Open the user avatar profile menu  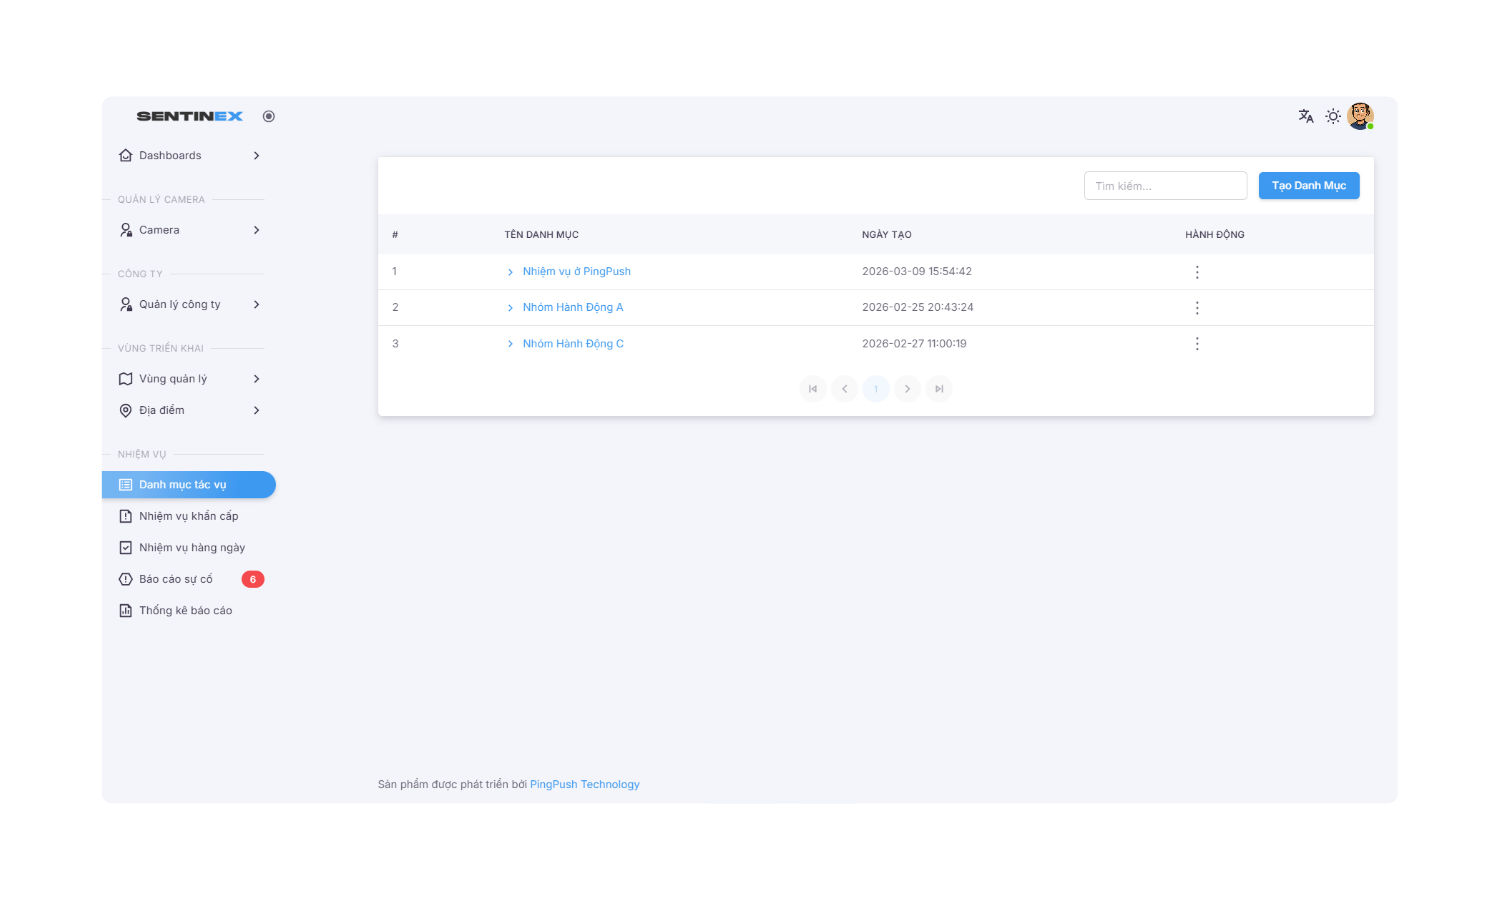1360,116
